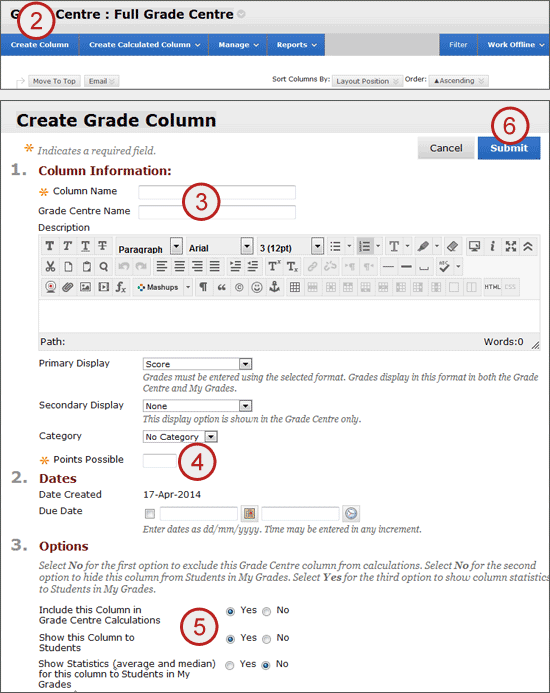Viewport: 550px width, 693px height.
Task: Open Create Calculated Column menu
Action: click(144, 45)
